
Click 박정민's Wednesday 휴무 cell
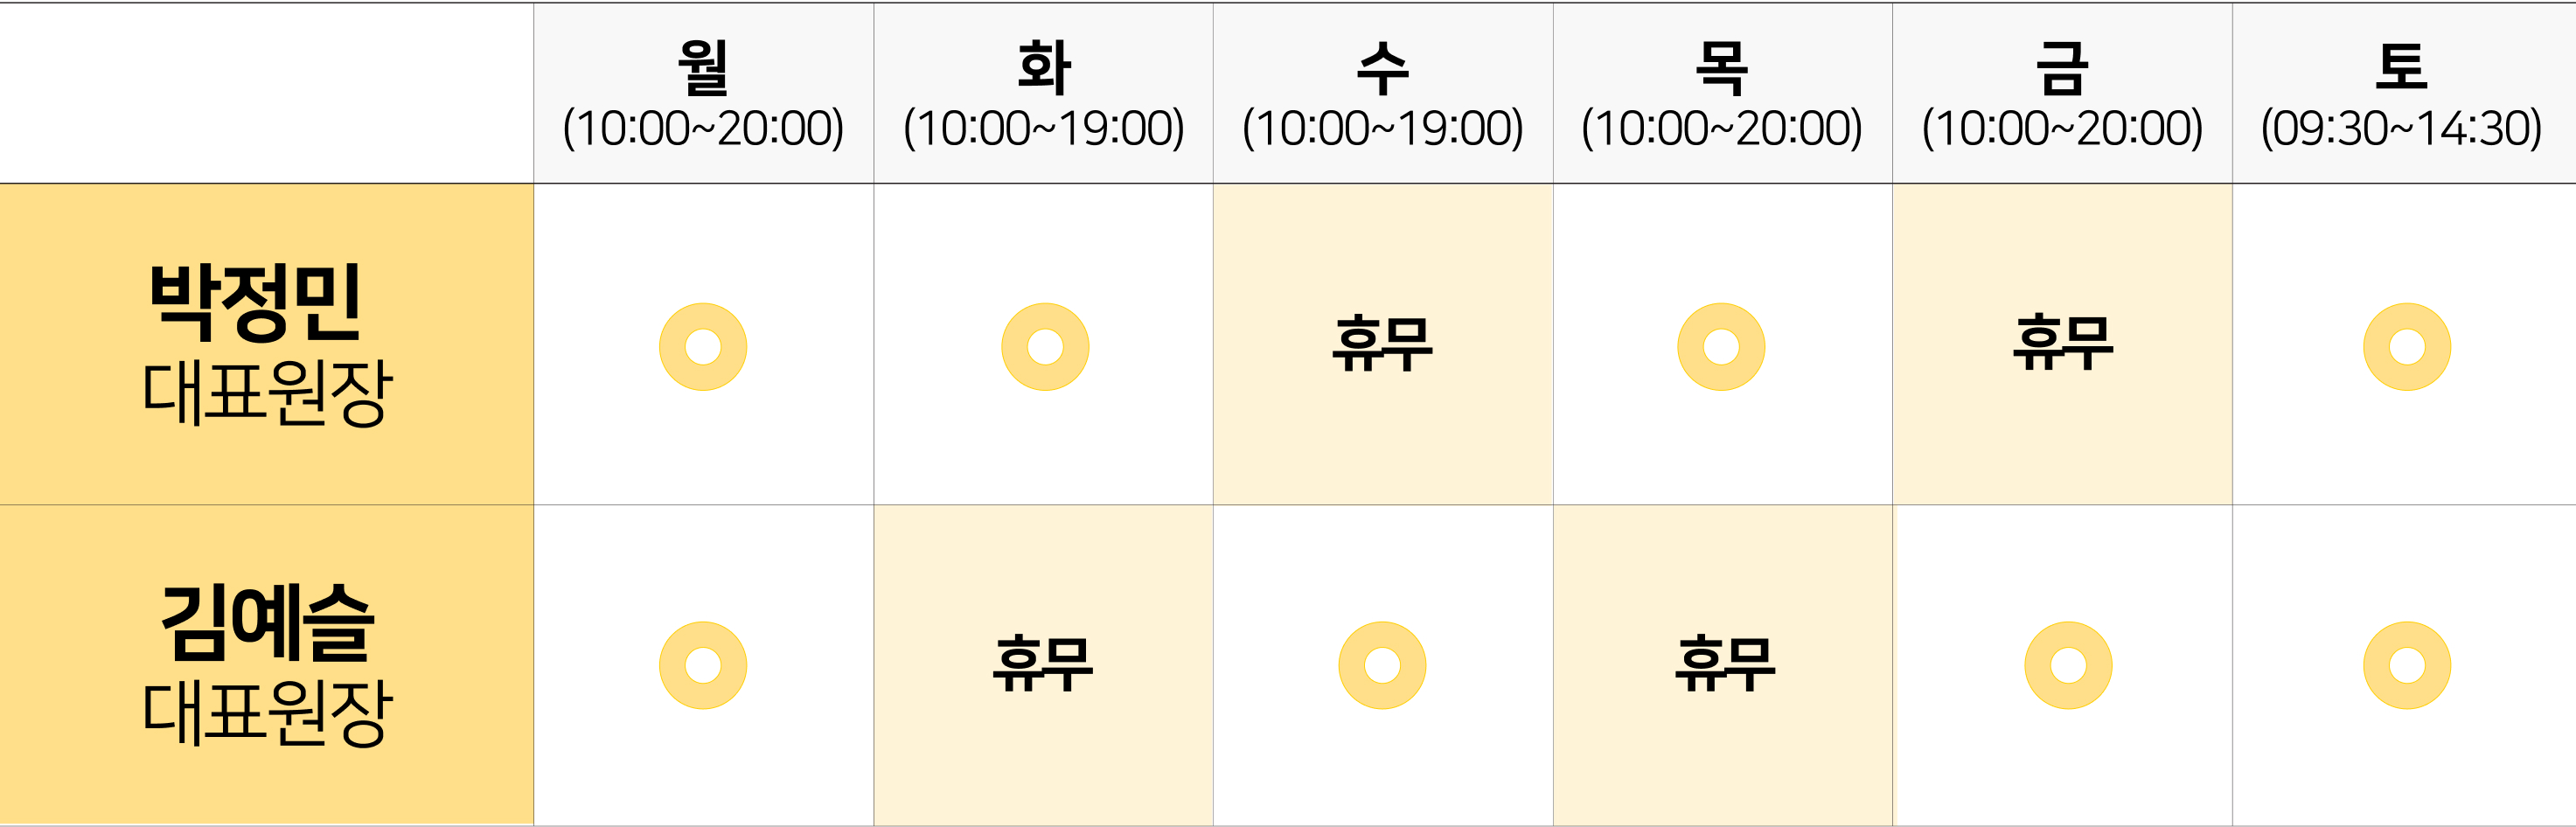click(x=1382, y=344)
